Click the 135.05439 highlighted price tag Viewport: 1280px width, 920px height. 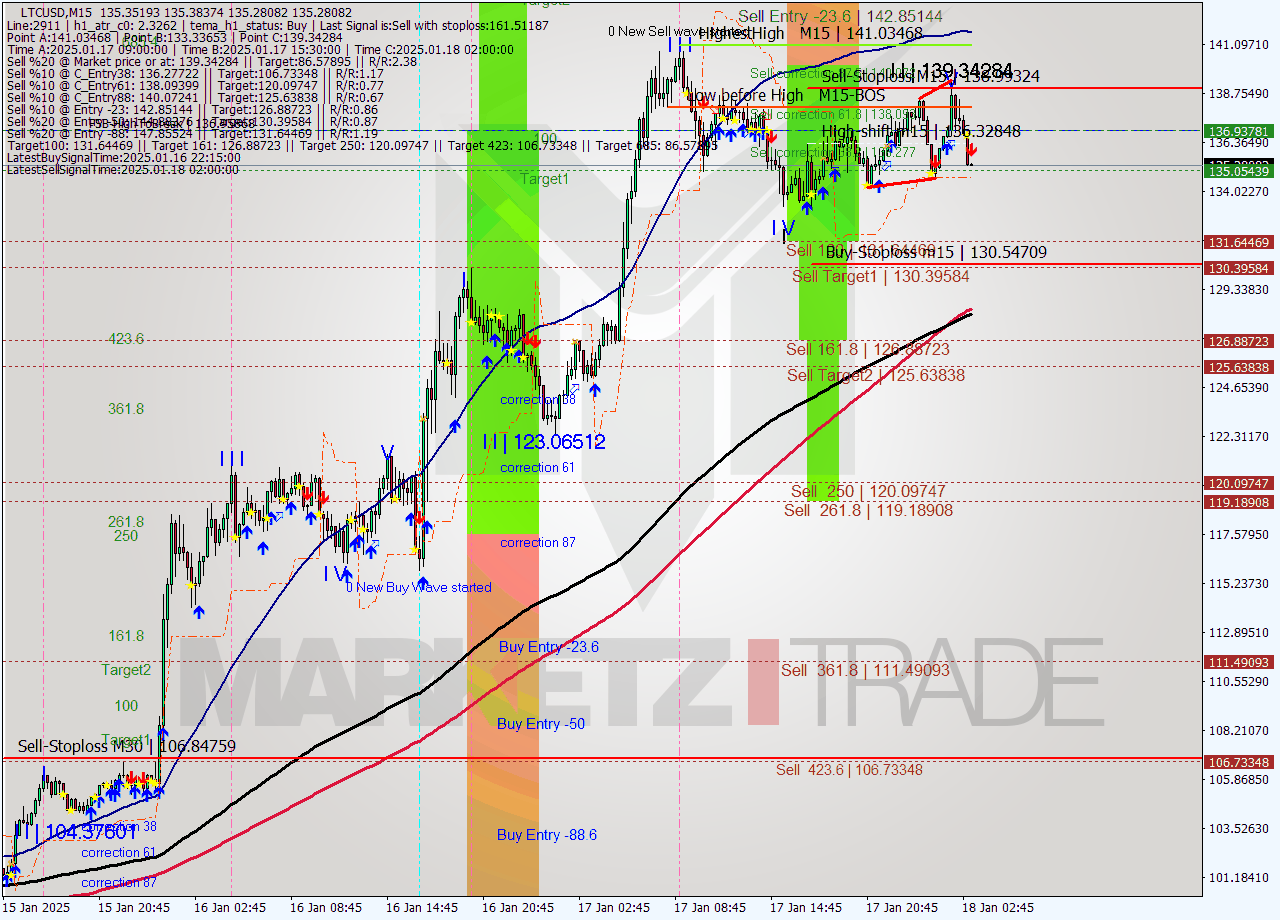[1240, 172]
